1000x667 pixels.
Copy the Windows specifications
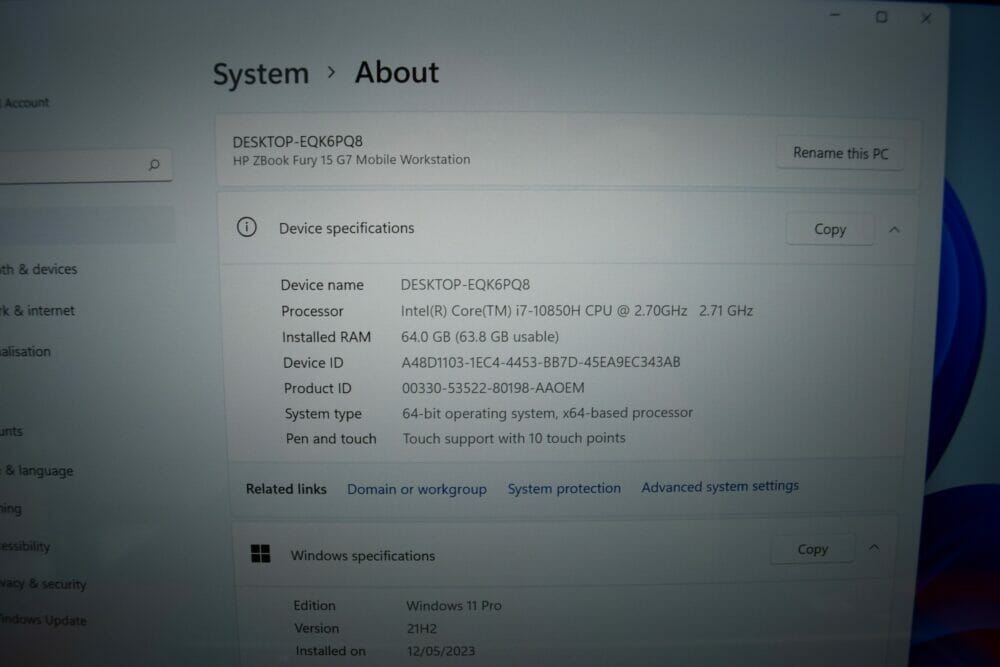coord(812,549)
